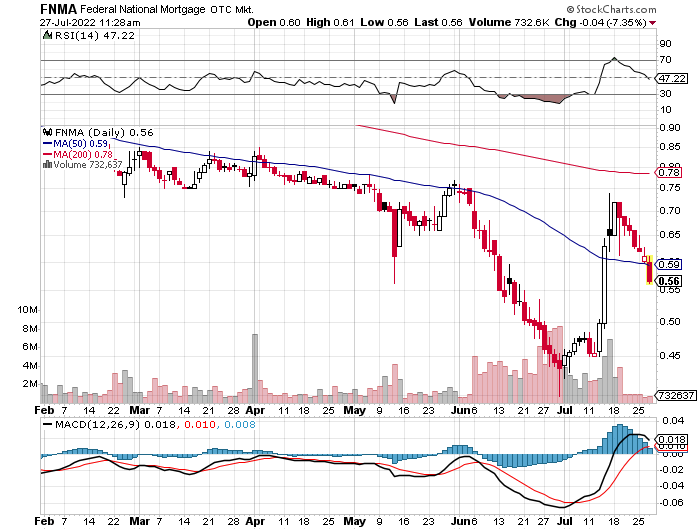The height and width of the screenshot is (530, 700).
Task: Click the bold 0.56 last-price tag
Action: click(x=668, y=281)
